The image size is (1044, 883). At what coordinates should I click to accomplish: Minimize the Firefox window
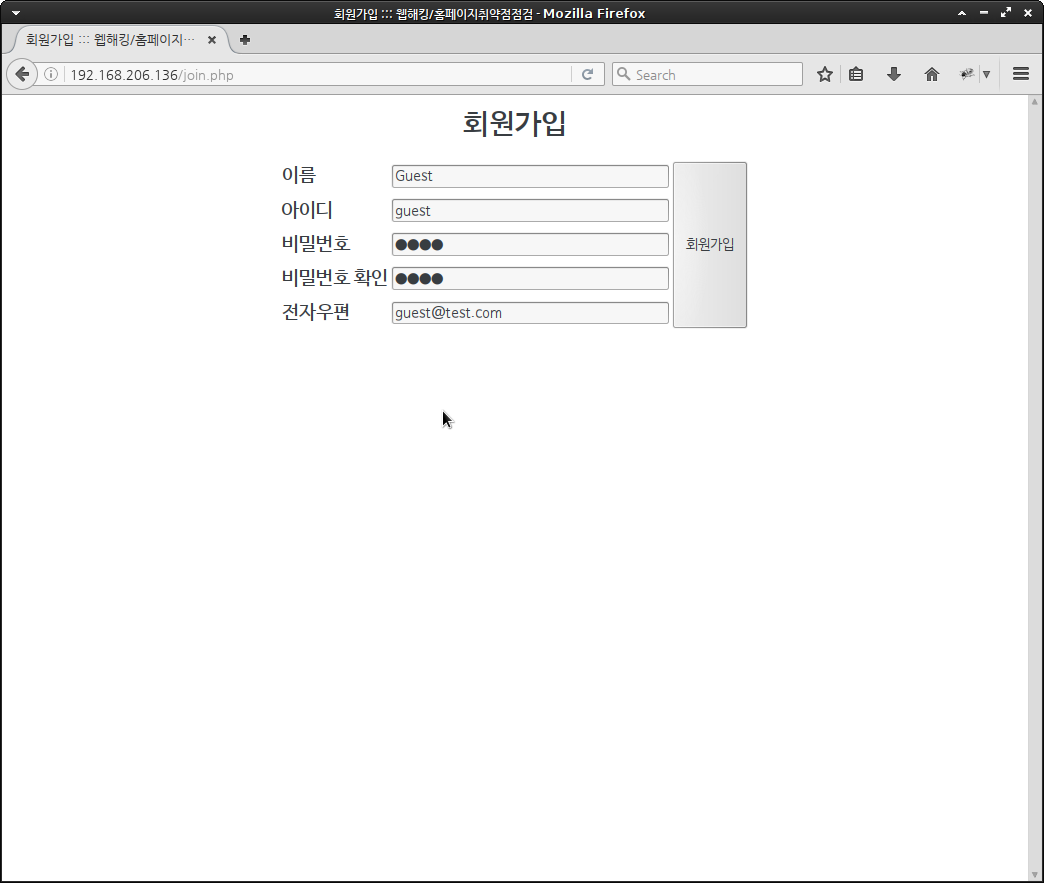pos(984,13)
